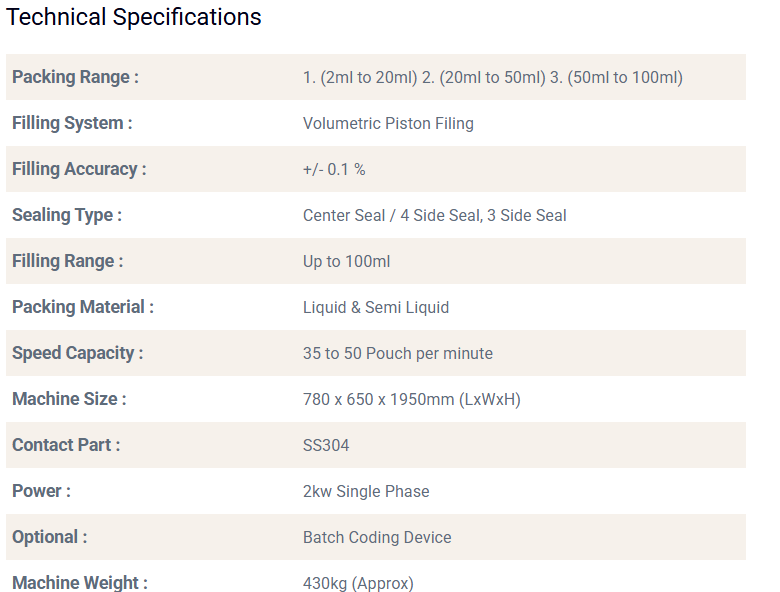Click the Volumetric Piston Filing value

tap(388, 123)
